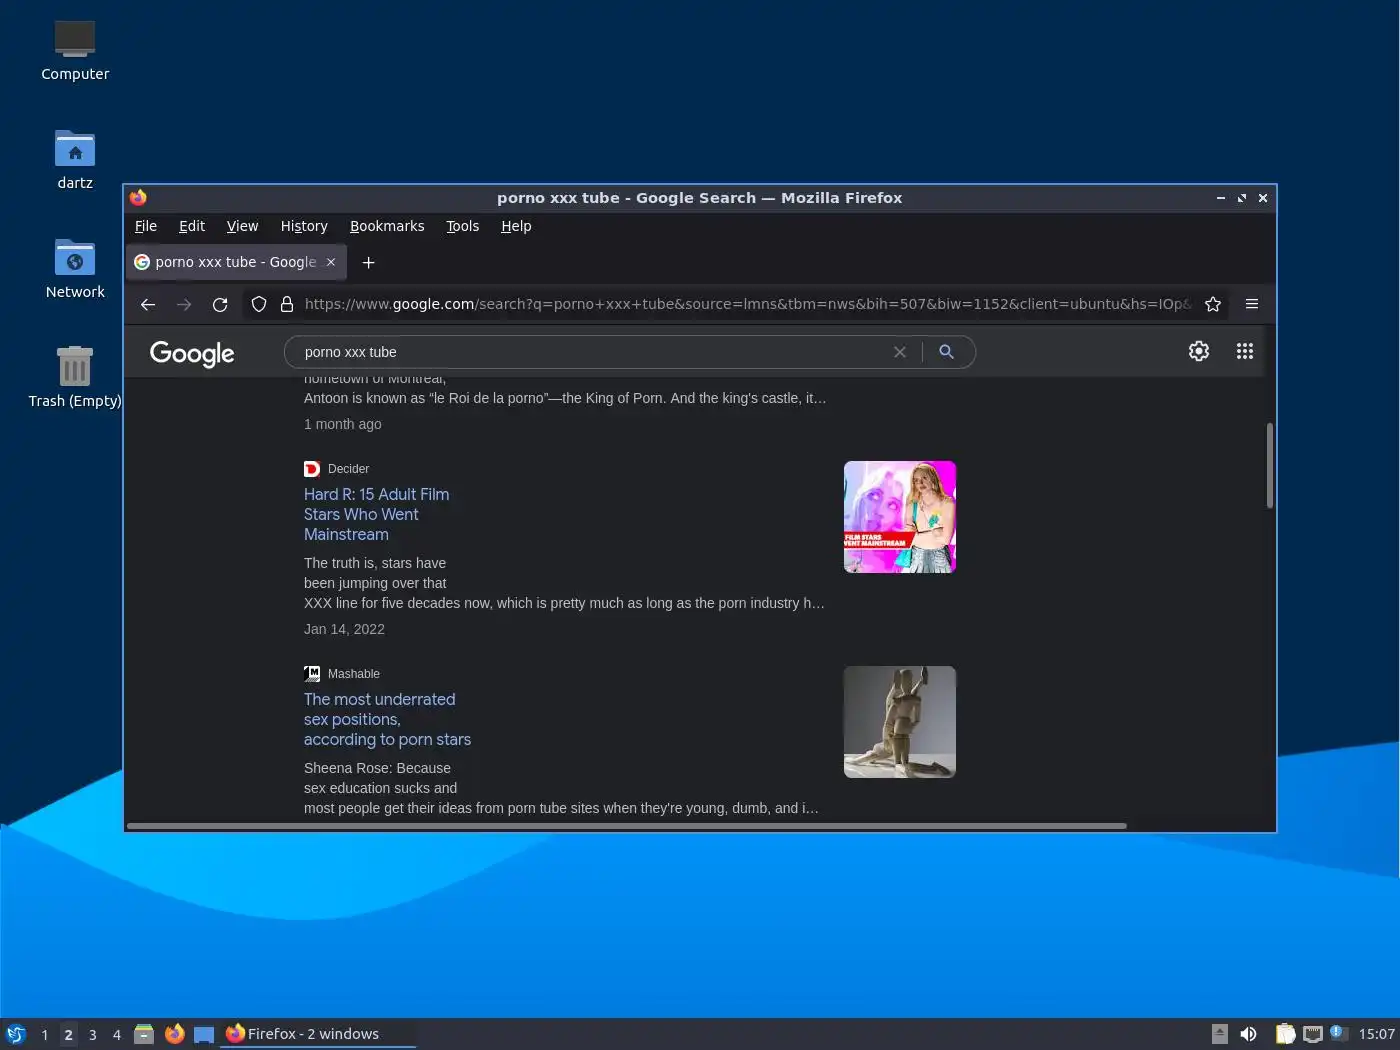Close the Google search tab
Image resolution: width=1400 pixels, height=1050 pixels.
click(x=331, y=262)
